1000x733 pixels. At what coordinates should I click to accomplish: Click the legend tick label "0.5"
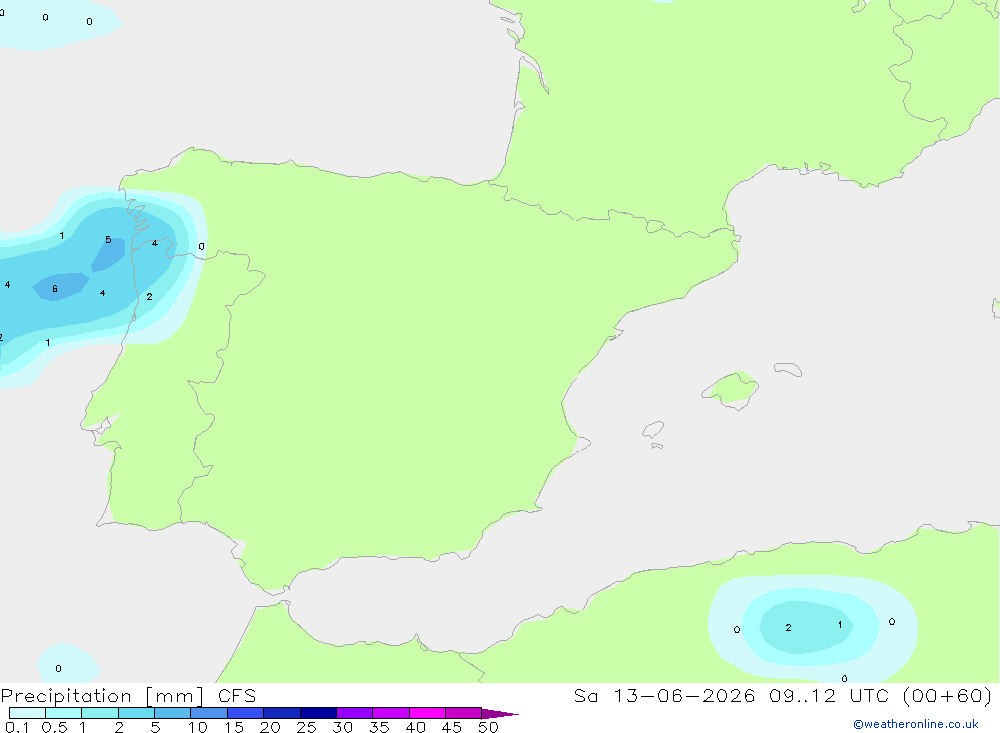tap(54, 727)
